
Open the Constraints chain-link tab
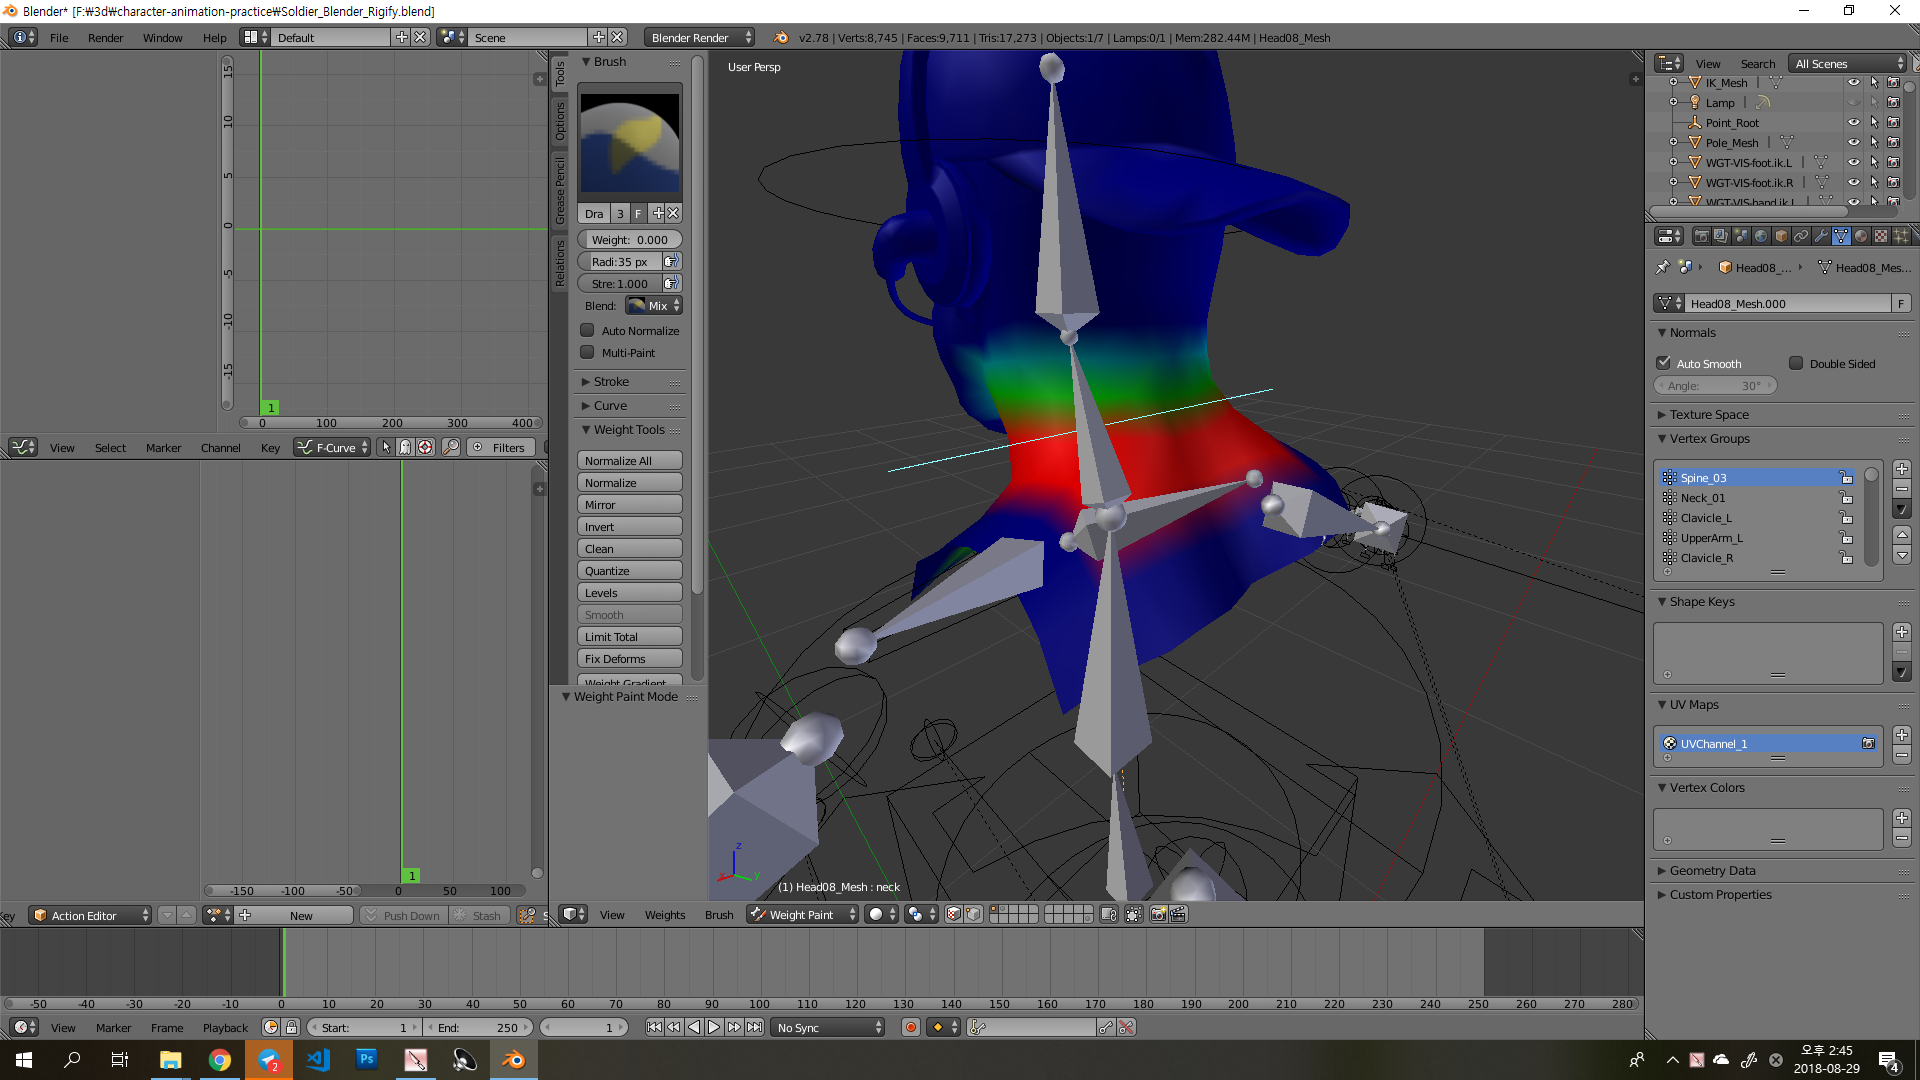point(1801,236)
